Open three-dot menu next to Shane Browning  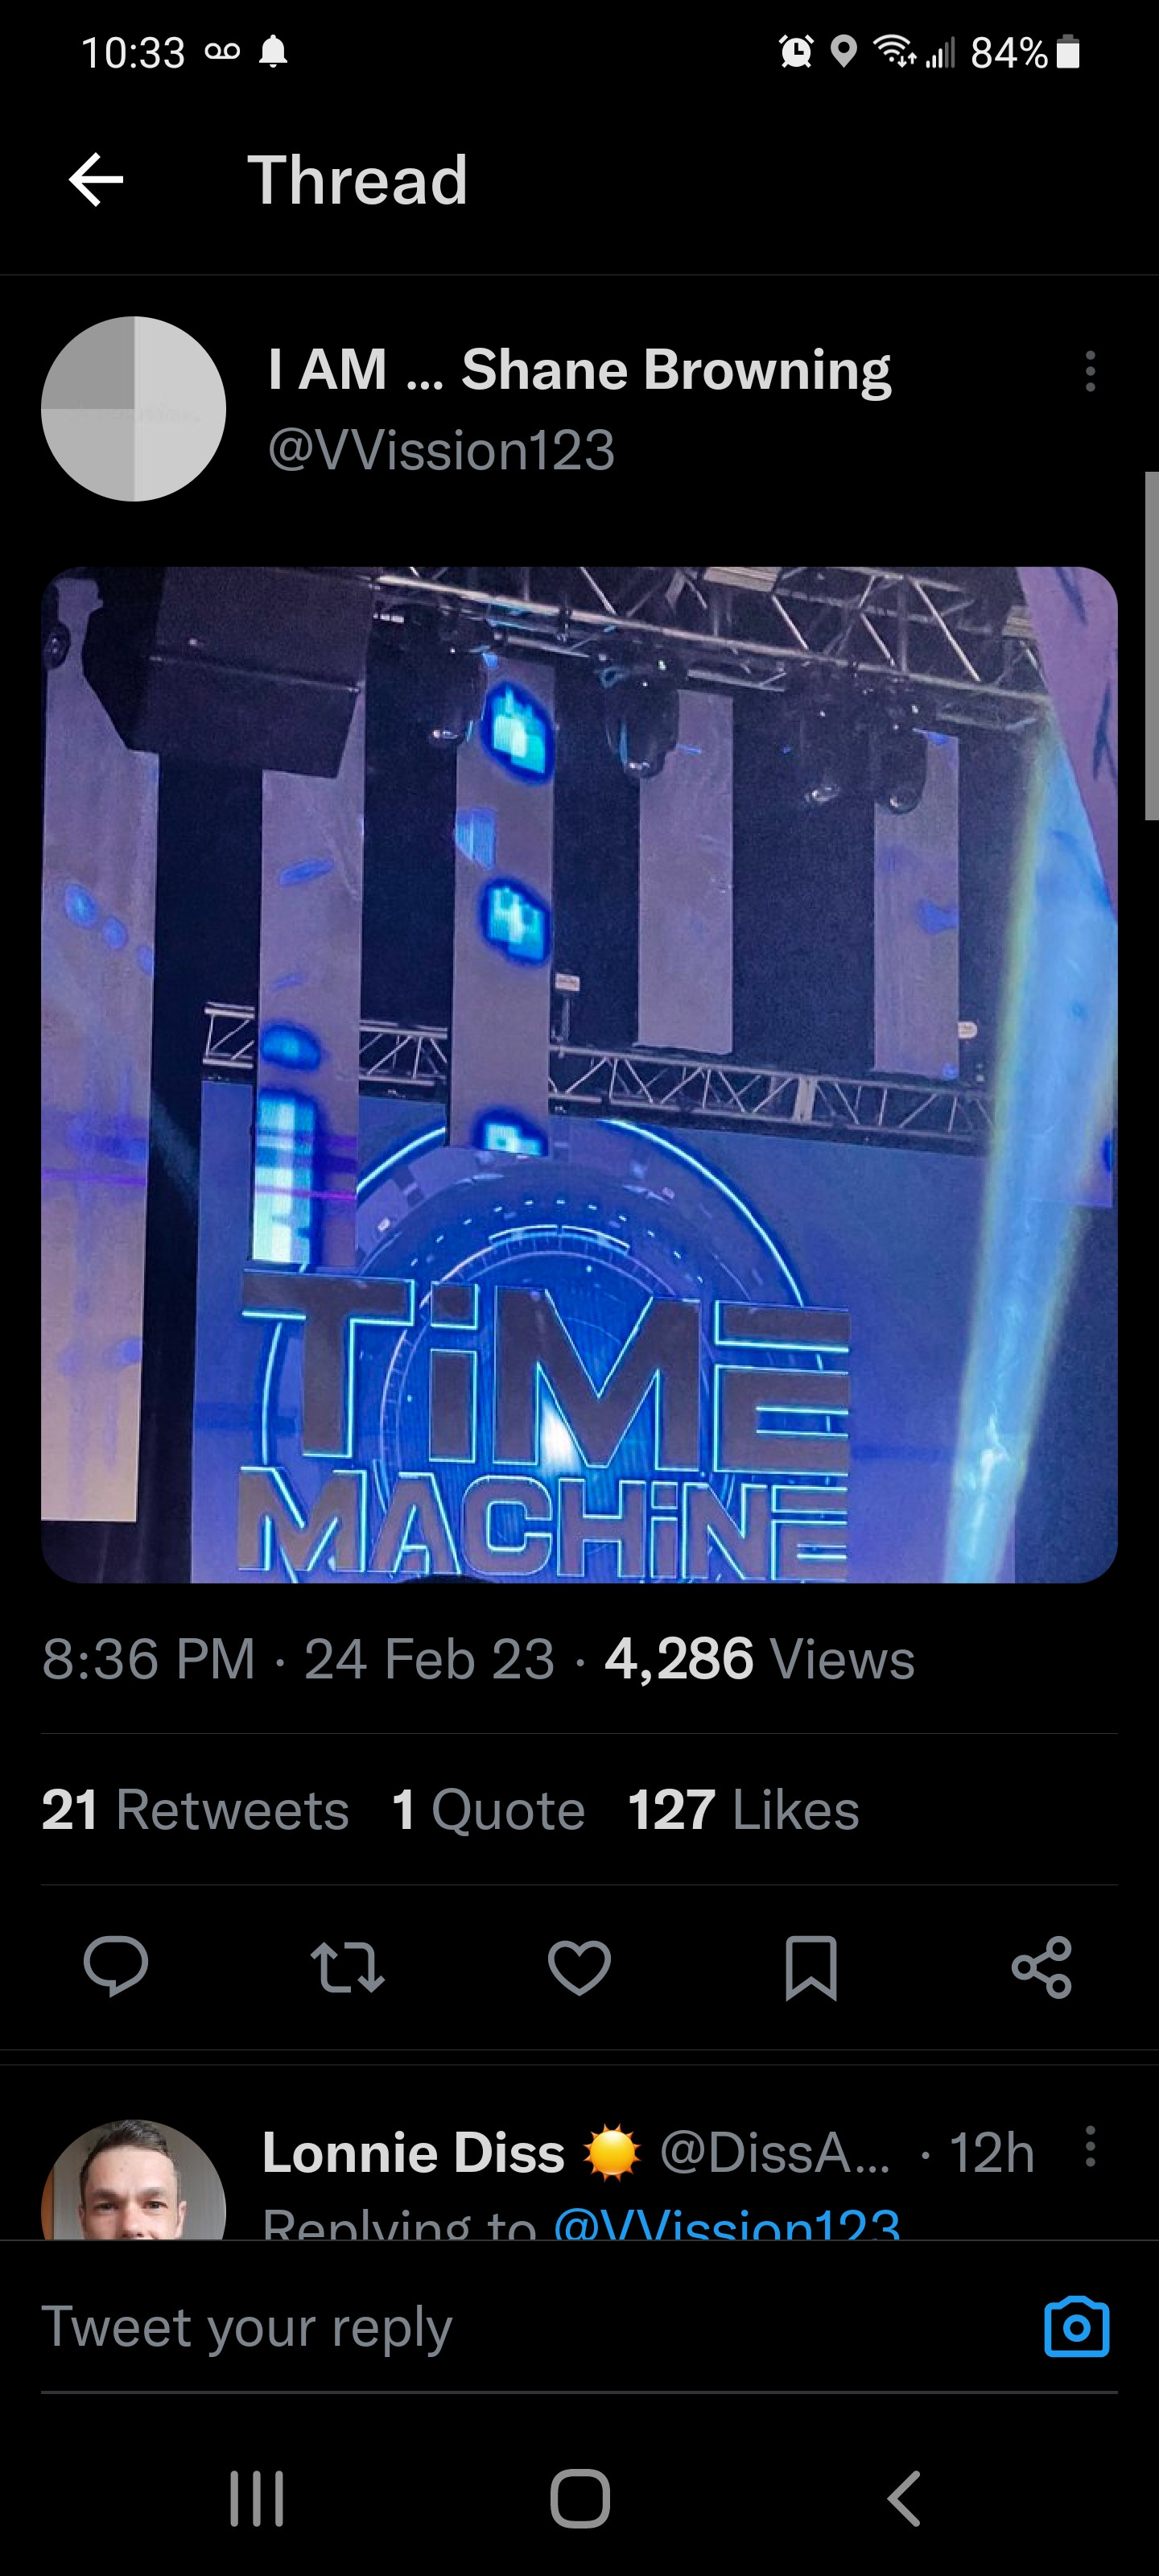point(1090,371)
